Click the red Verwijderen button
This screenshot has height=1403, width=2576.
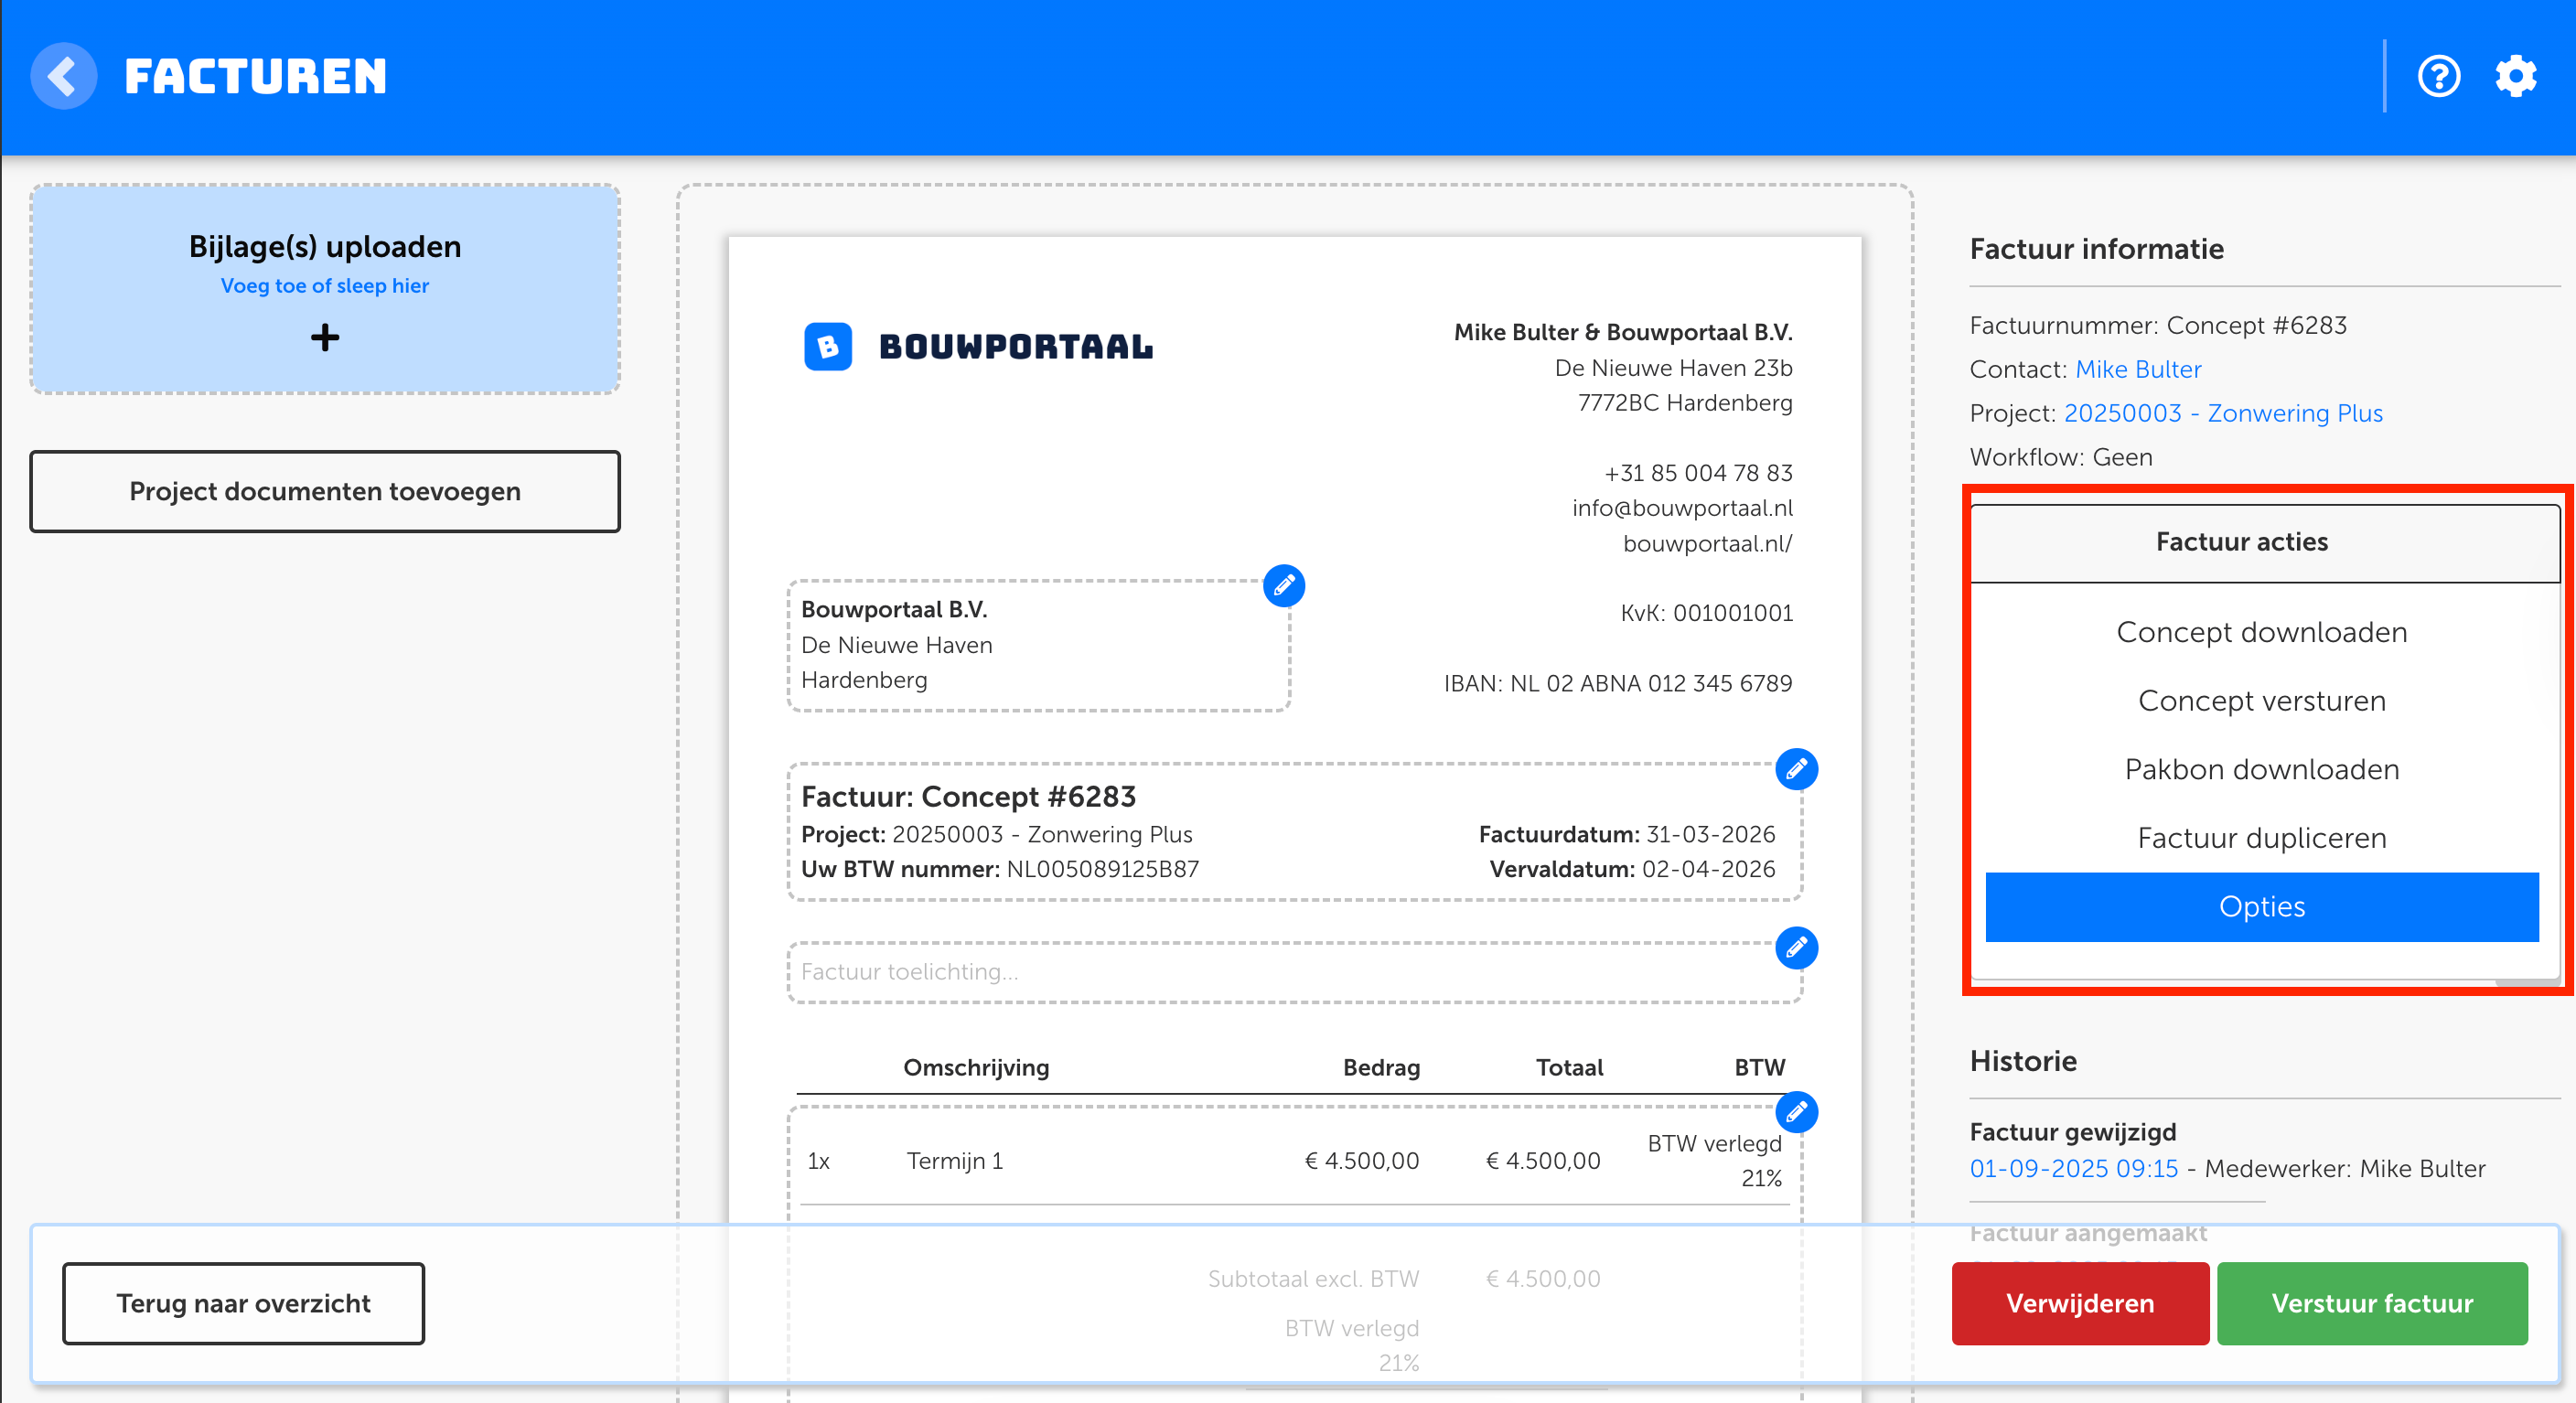pos(2080,1303)
